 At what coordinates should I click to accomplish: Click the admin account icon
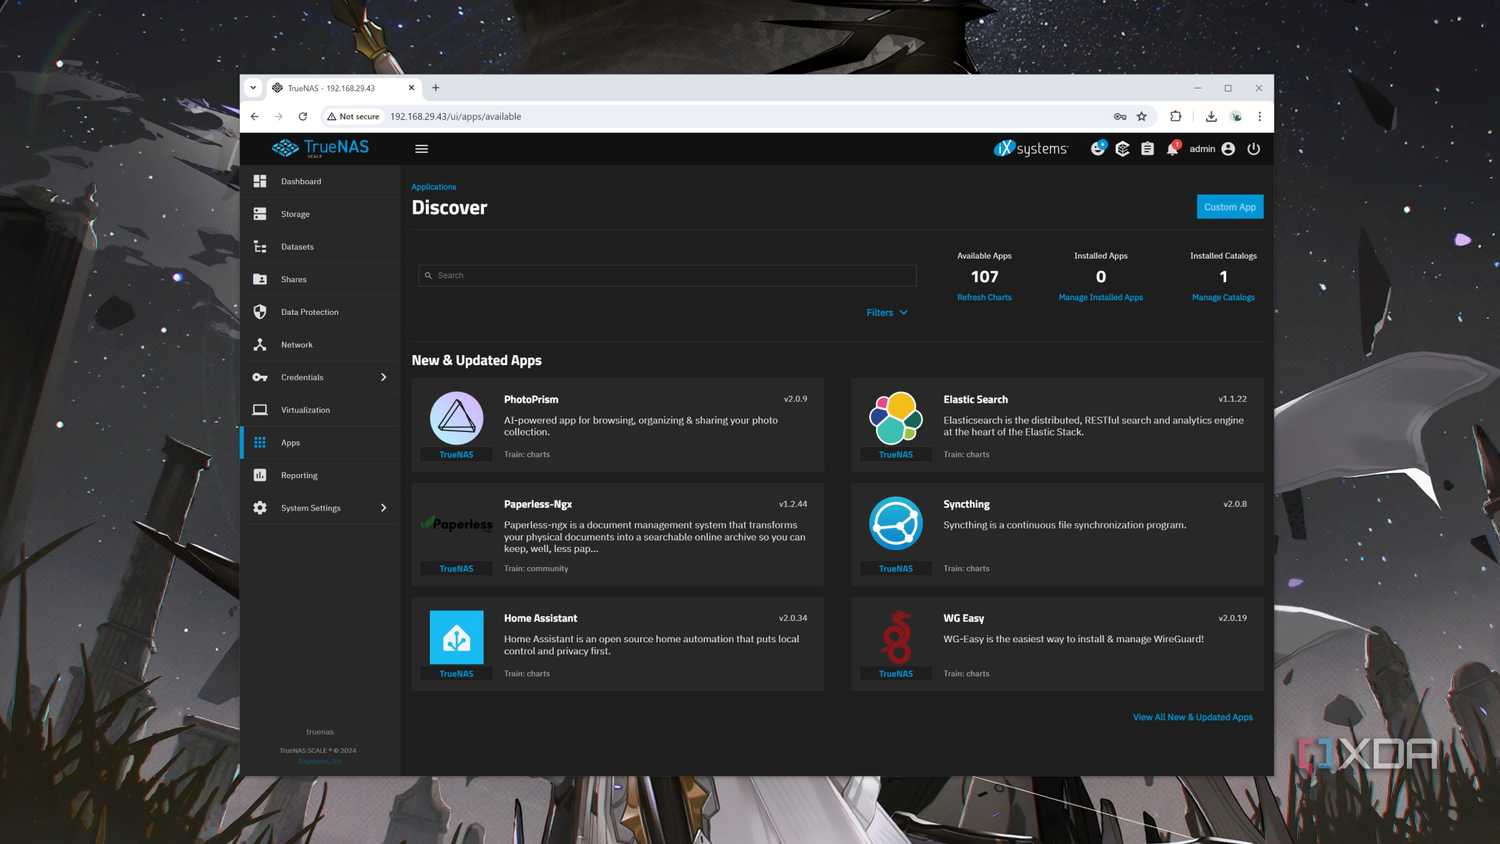1228,149
